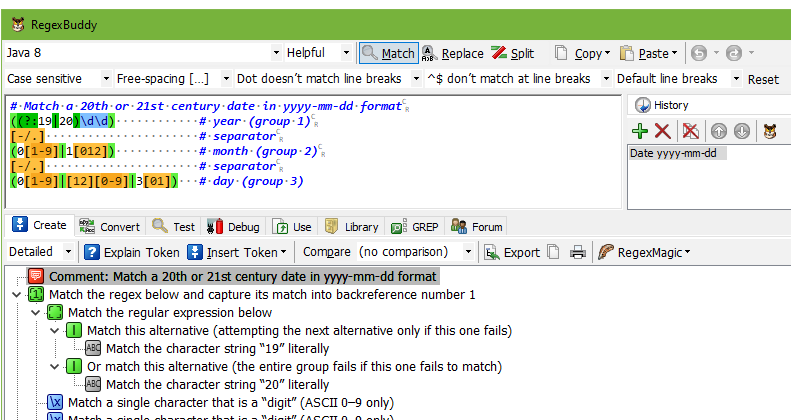
Task: Click the ABC icon beside "20" literal
Action: [x=93, y=385]
